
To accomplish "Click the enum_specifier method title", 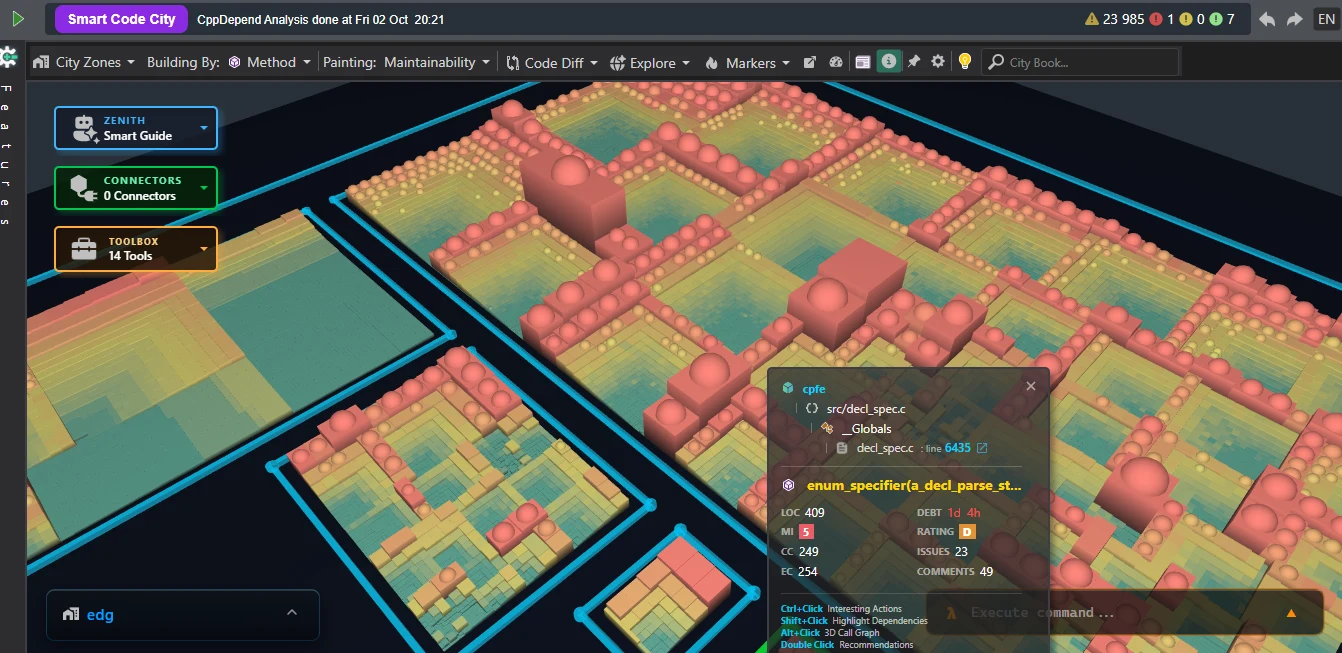I will pos(914,485).
